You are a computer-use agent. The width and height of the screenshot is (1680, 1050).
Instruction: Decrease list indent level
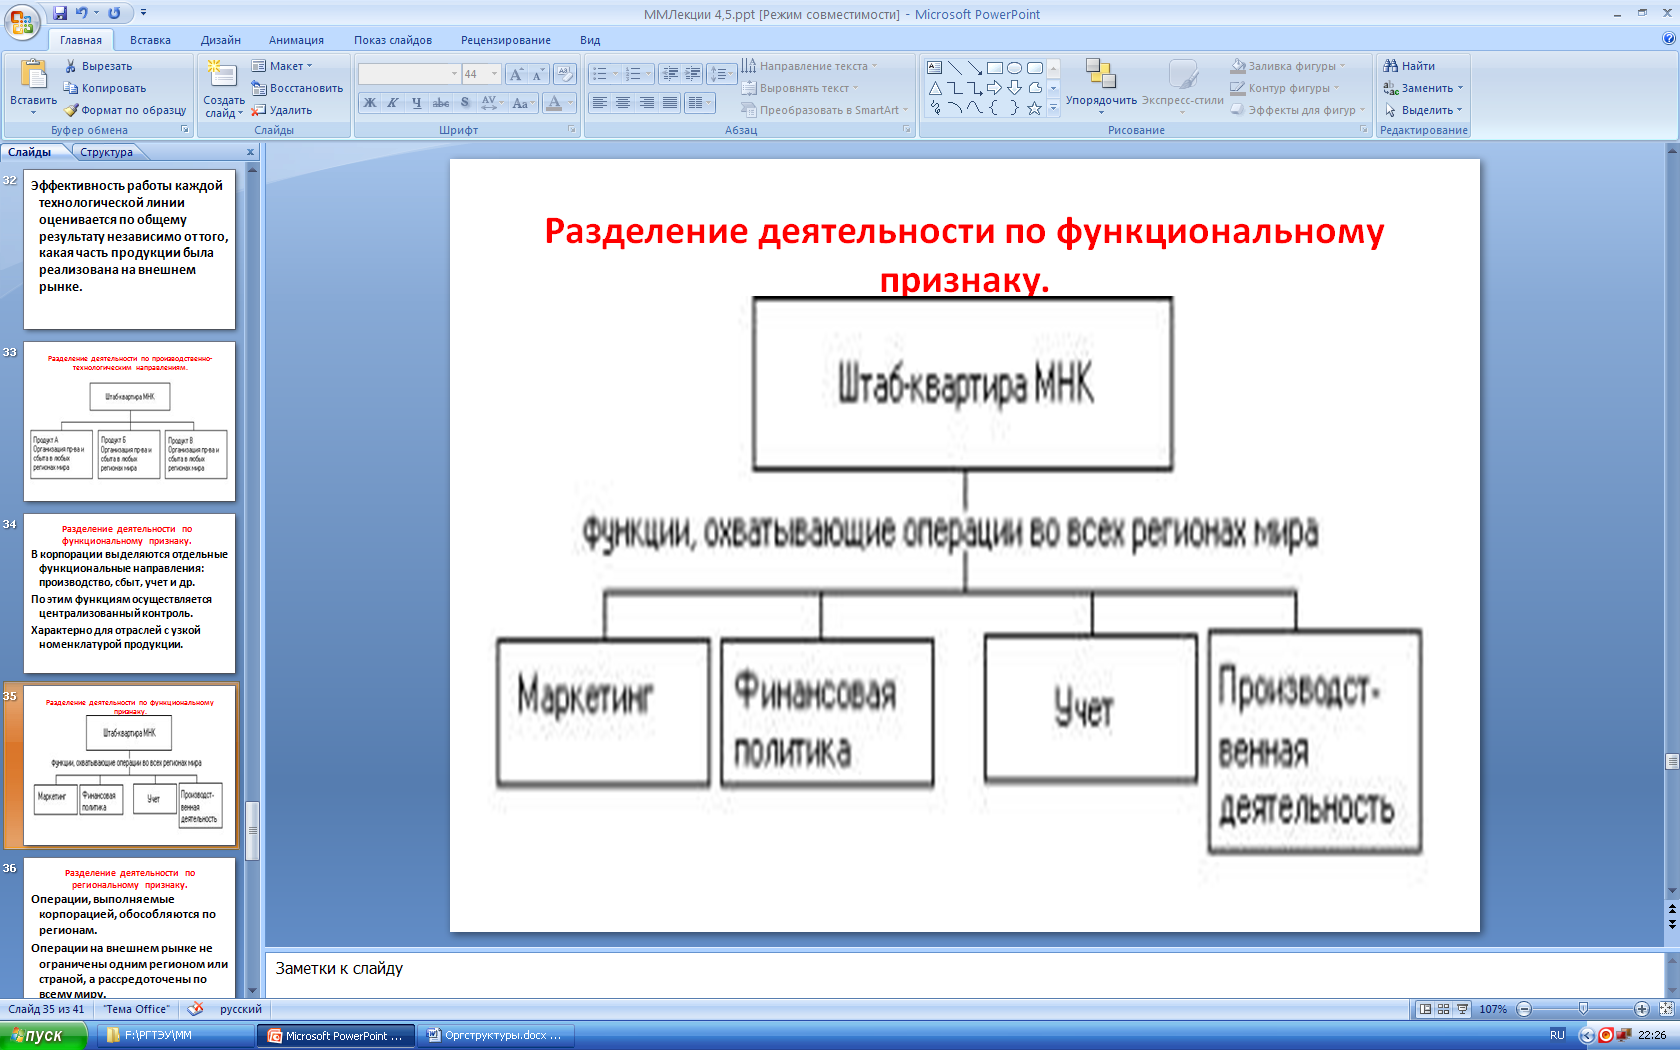670,74
